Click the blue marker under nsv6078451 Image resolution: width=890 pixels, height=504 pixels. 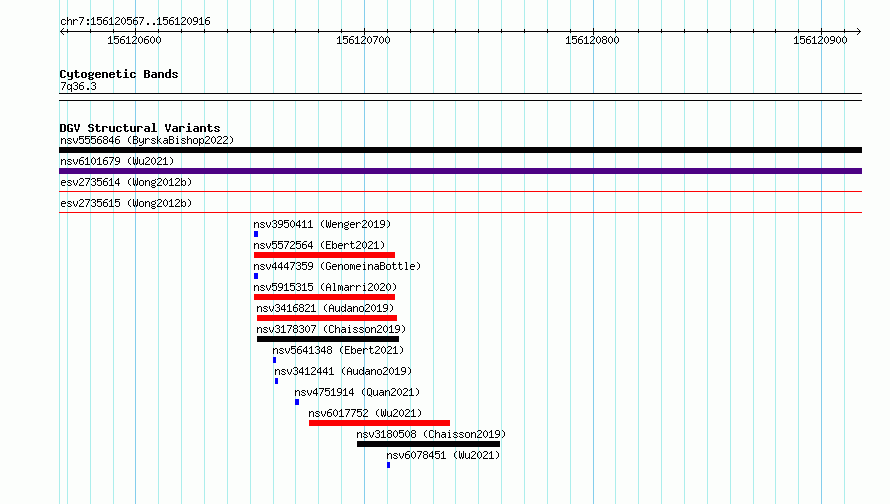pos(389,465)
